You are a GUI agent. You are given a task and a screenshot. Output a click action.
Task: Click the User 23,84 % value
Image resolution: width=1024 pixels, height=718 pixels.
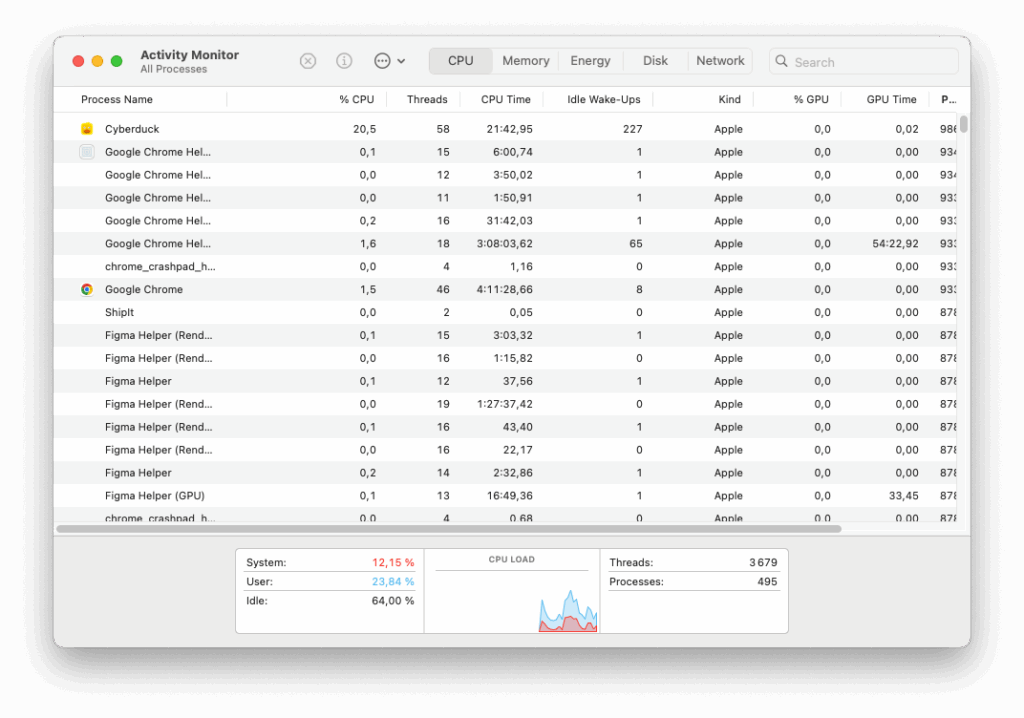[x=393, y=581]
